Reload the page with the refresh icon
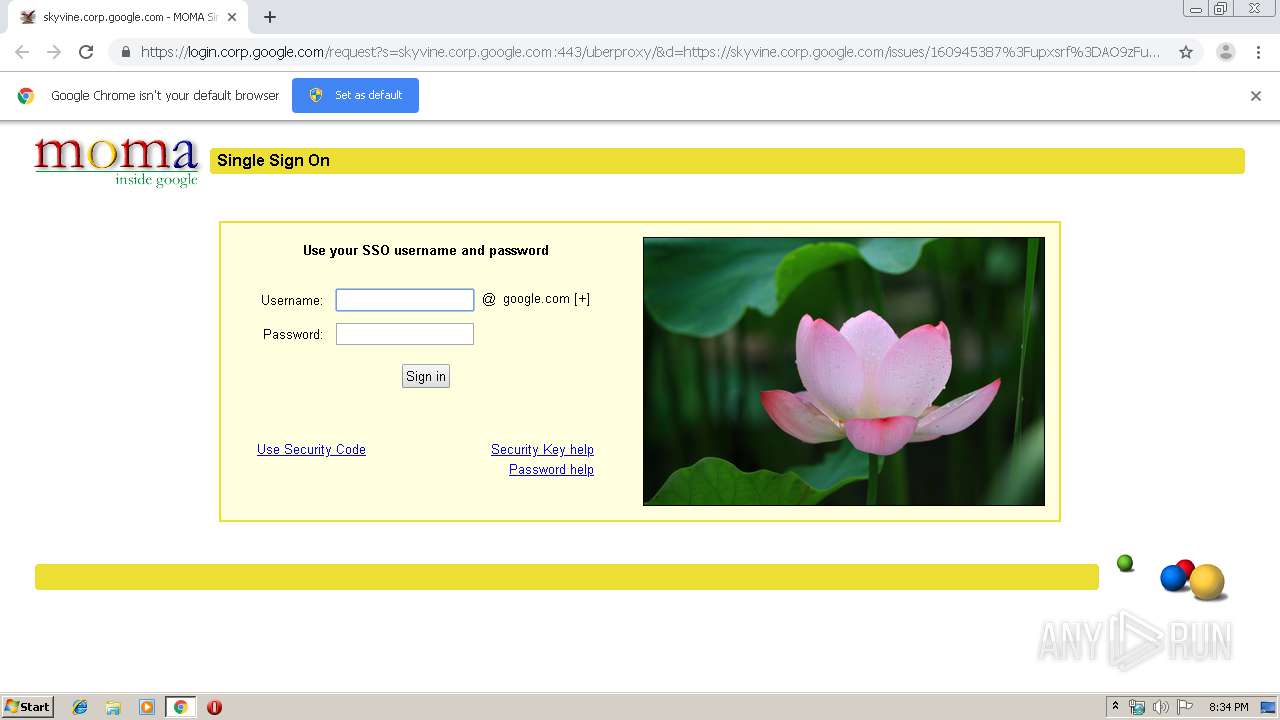Screen dimensions: 1280x720 tap(86, 52)
